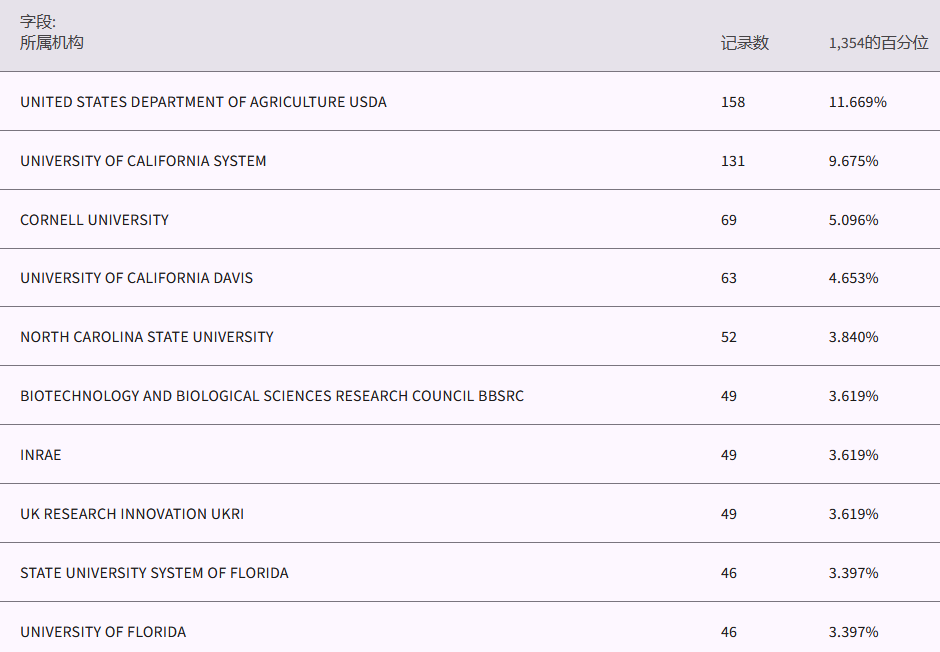Click the 4.653% percentage for UC Davis
Screen dimensions: 940x652
pyautogui.click(x=853, y=278)
